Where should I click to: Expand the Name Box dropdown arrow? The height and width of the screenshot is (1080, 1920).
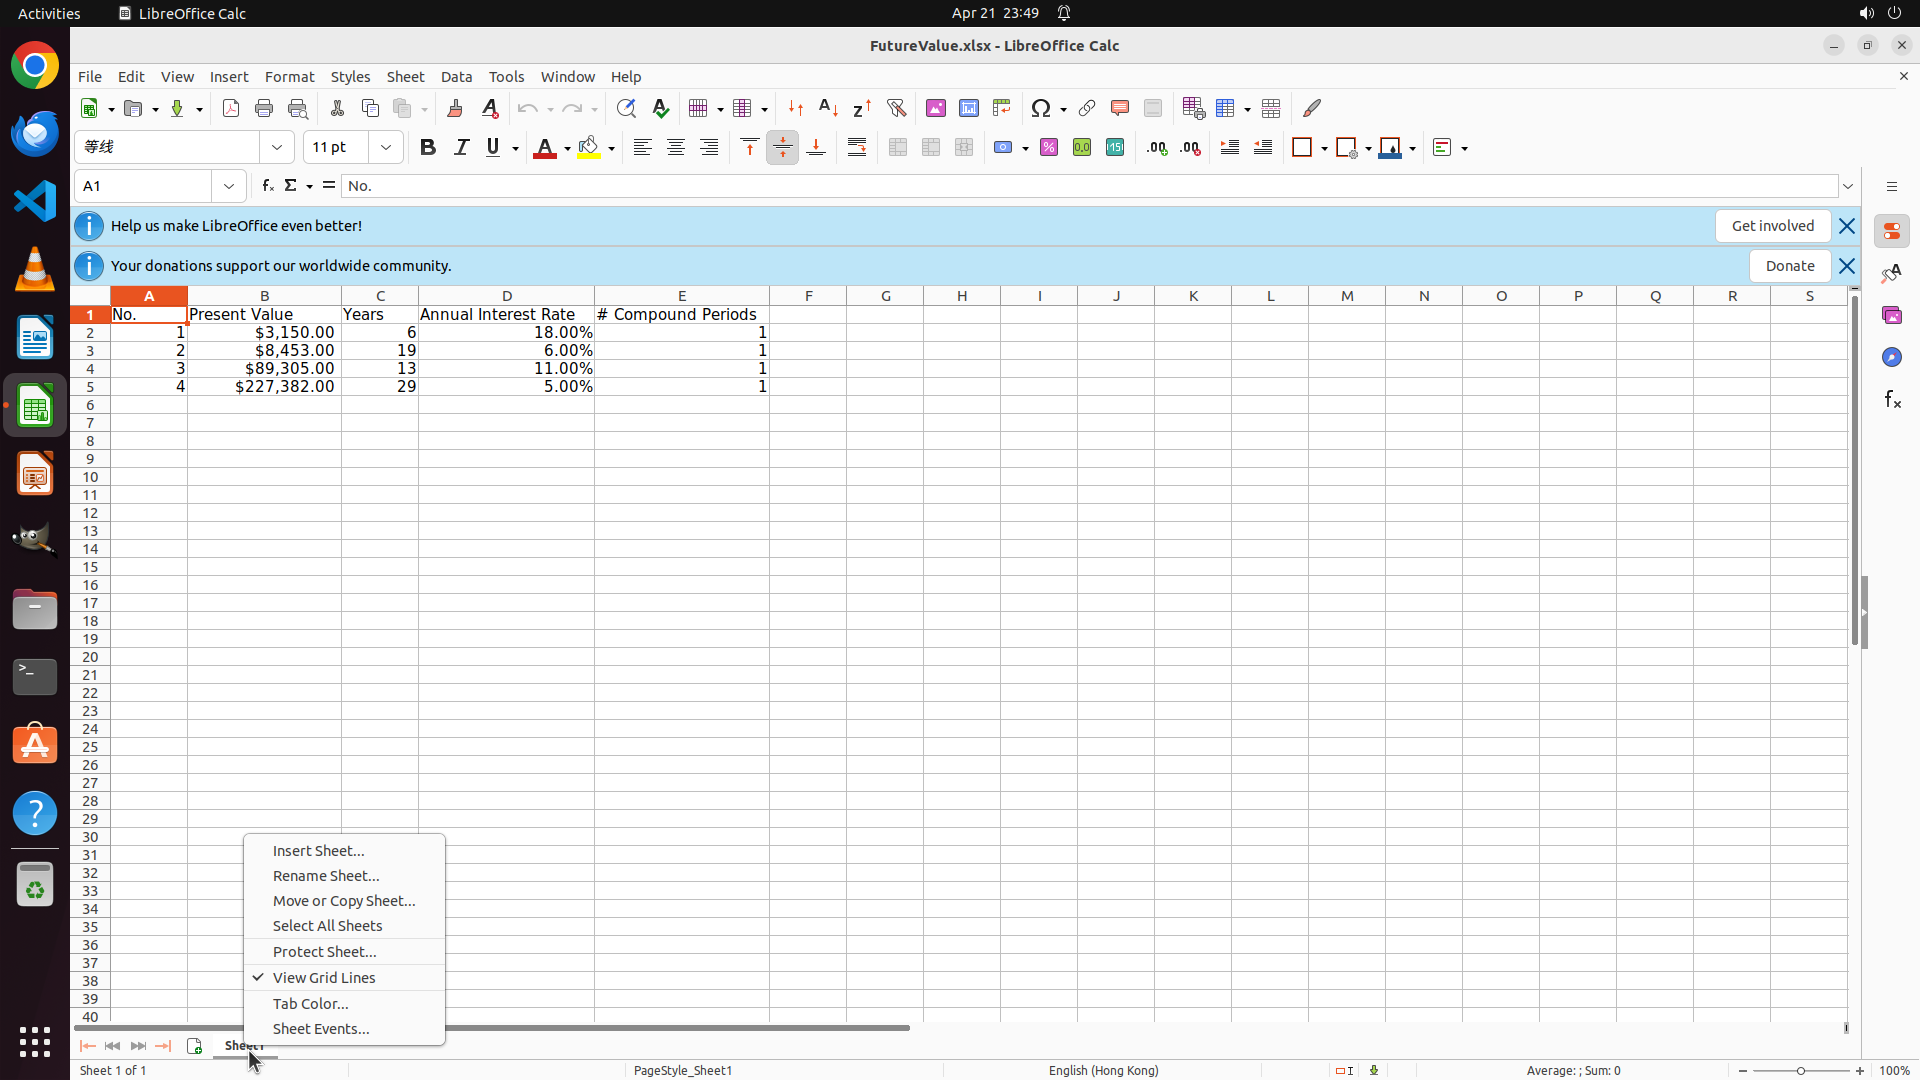click(x=229, y=186)
